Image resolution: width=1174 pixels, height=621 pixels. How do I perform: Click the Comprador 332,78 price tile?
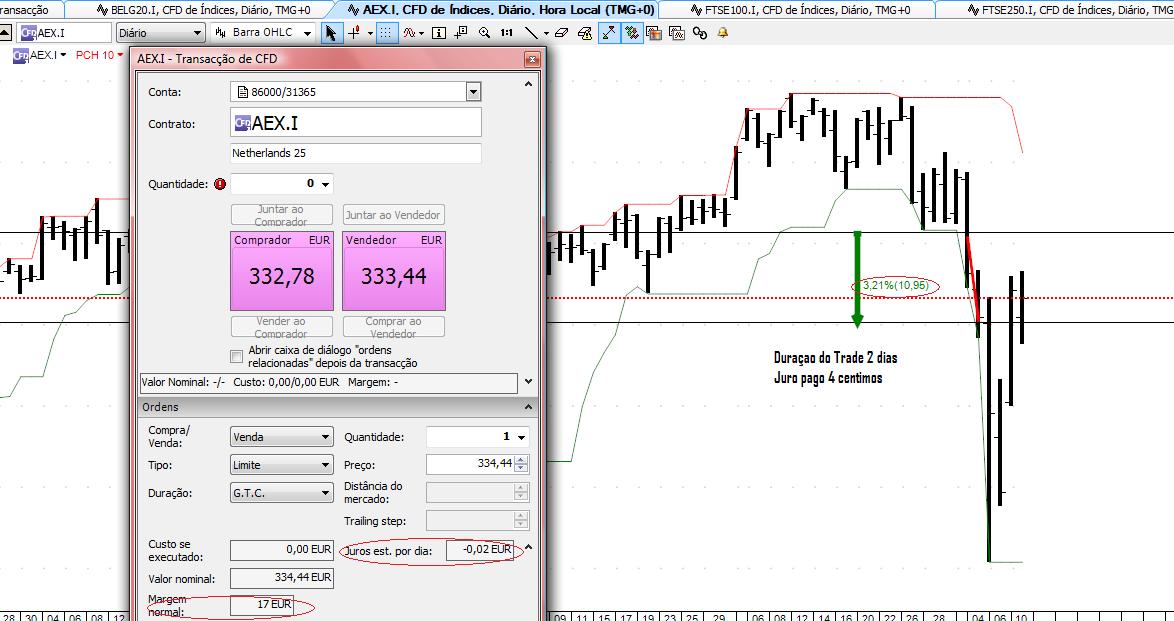pos(282,271)
